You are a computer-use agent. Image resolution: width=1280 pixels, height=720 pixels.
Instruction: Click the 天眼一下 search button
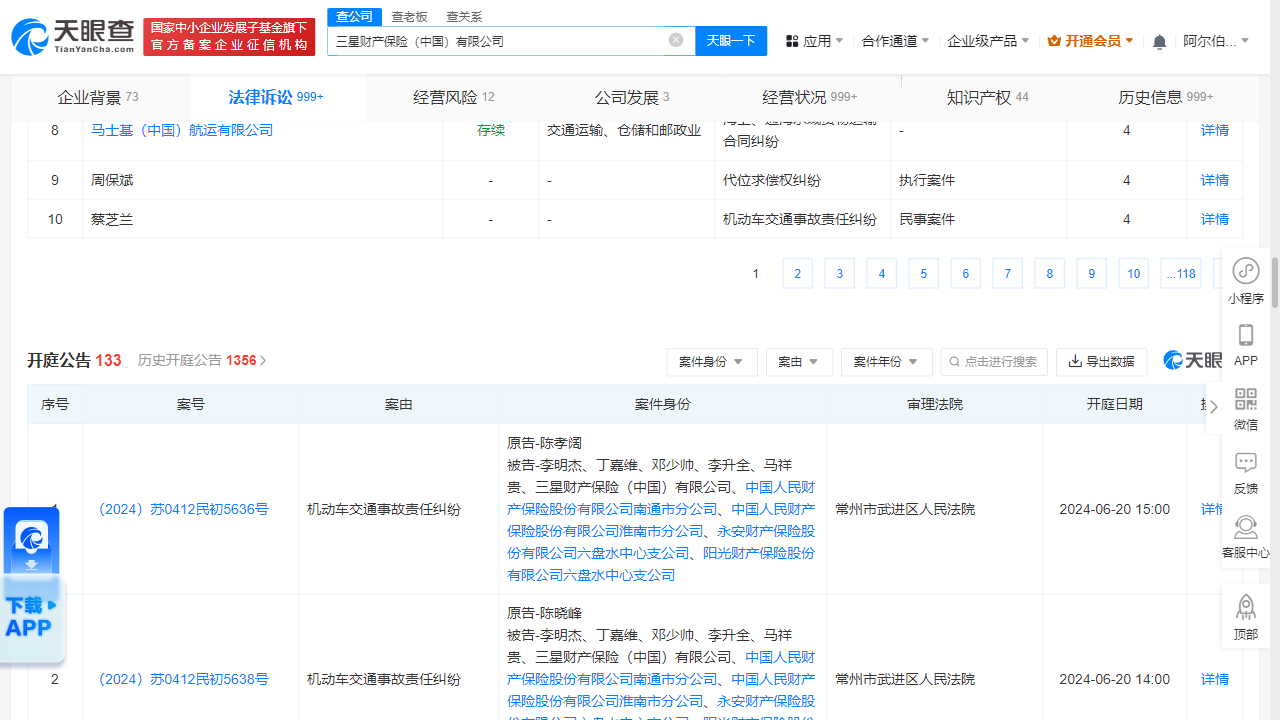click(731, 41)
